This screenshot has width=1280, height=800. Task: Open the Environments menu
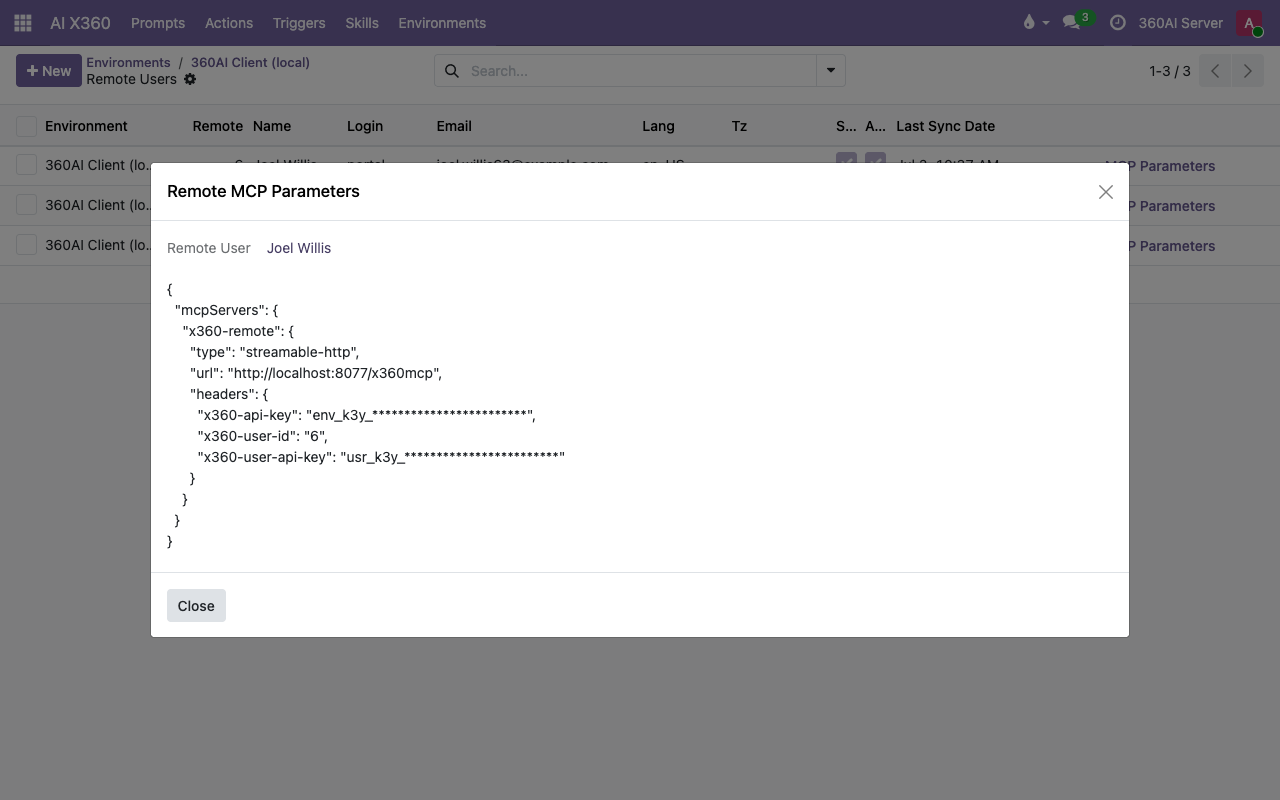442,22
